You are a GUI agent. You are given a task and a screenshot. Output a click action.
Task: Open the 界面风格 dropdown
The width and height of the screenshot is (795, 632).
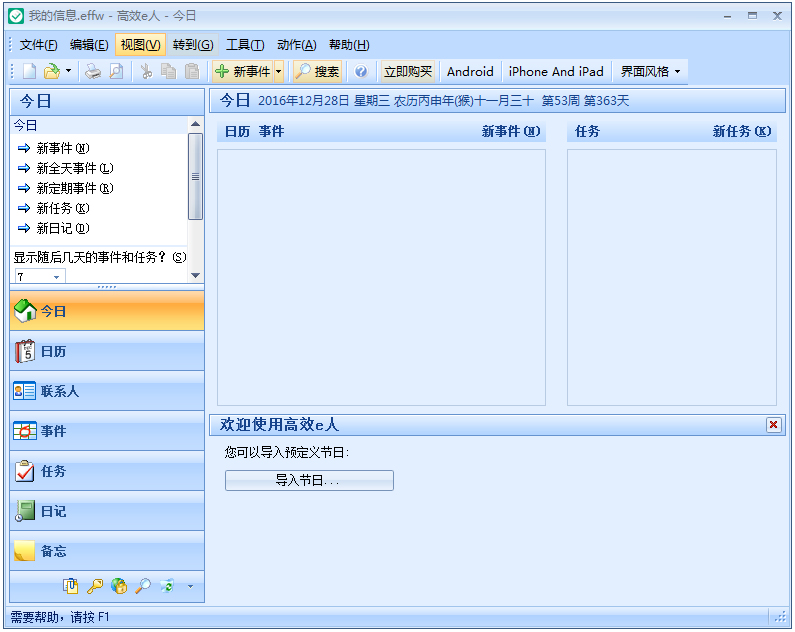pos(650,71)
